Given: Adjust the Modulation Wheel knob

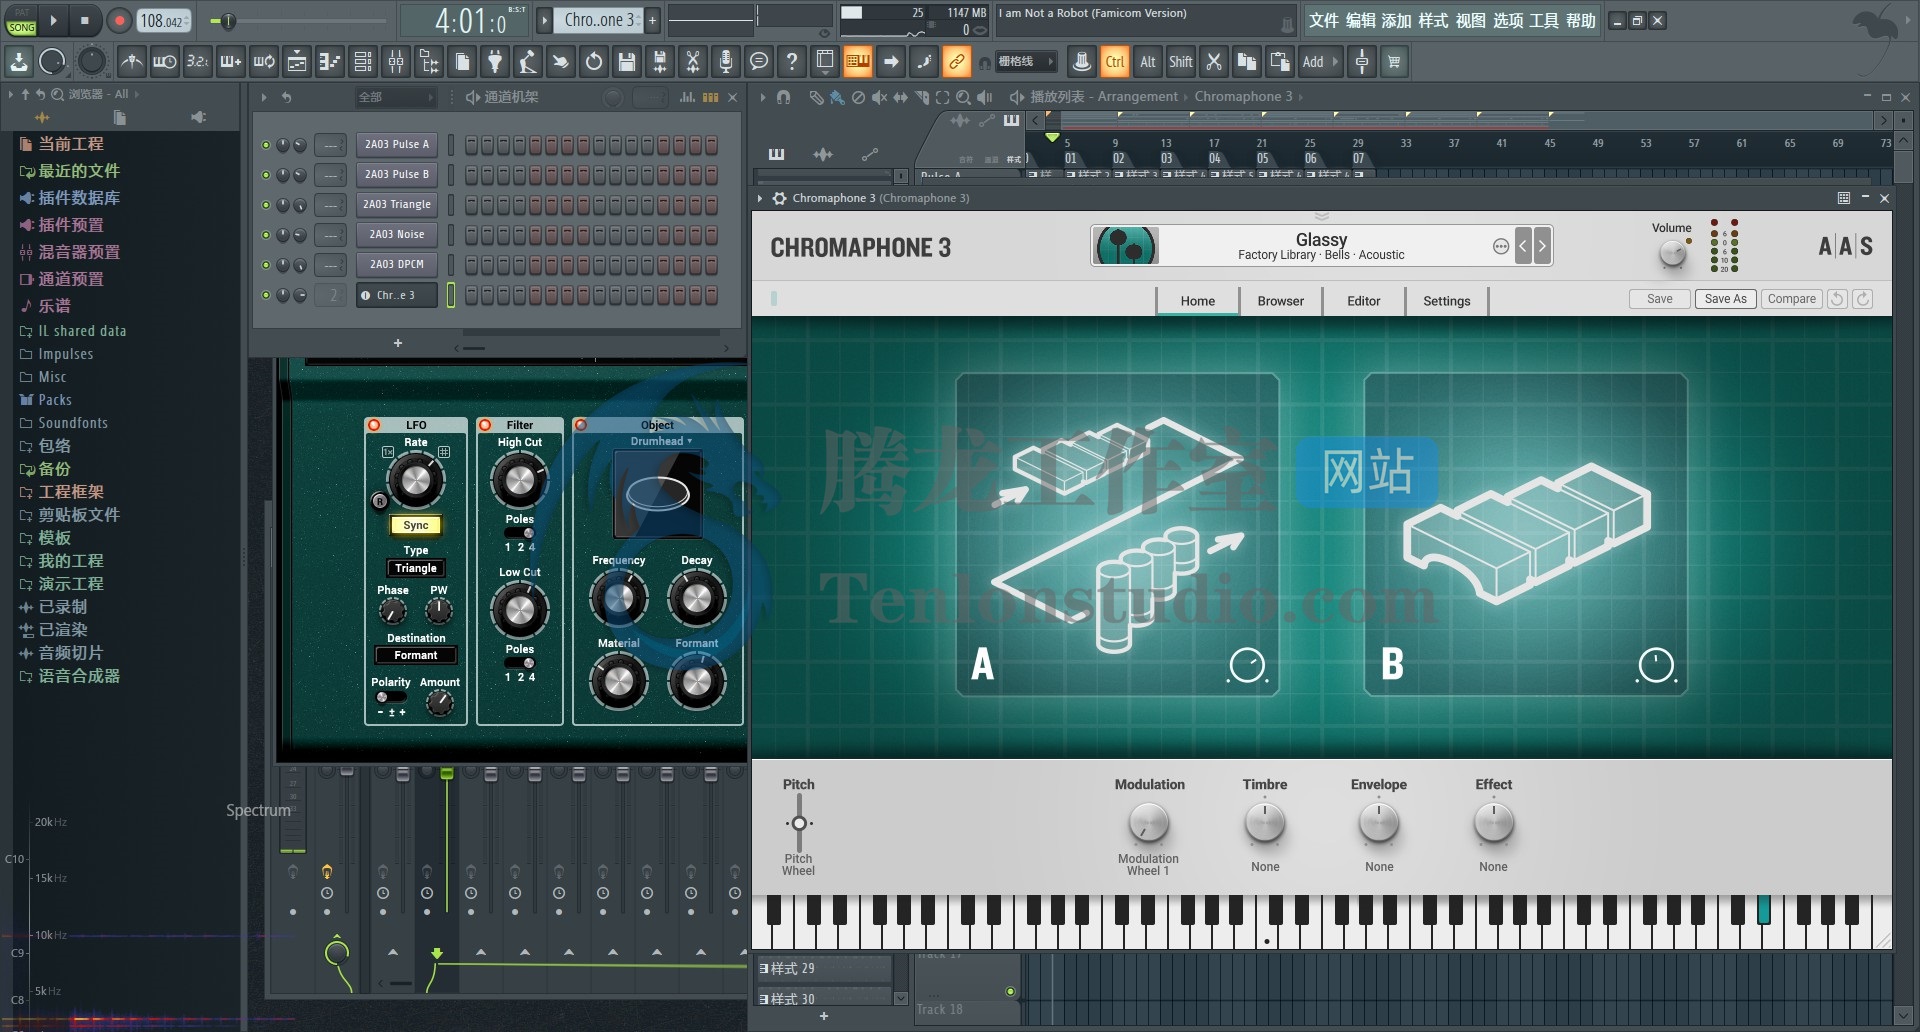Looking at the screenshot, I should click(1148, 824).
